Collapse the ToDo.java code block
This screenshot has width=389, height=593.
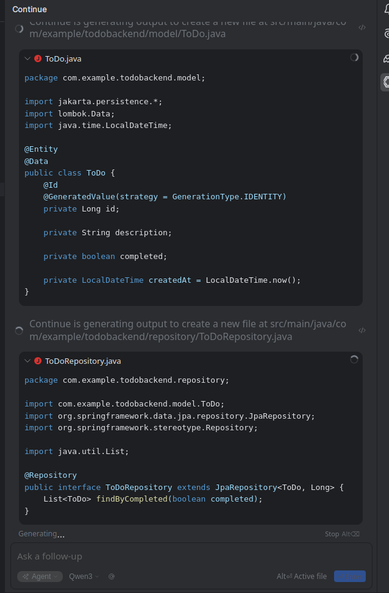coord(27,59)
